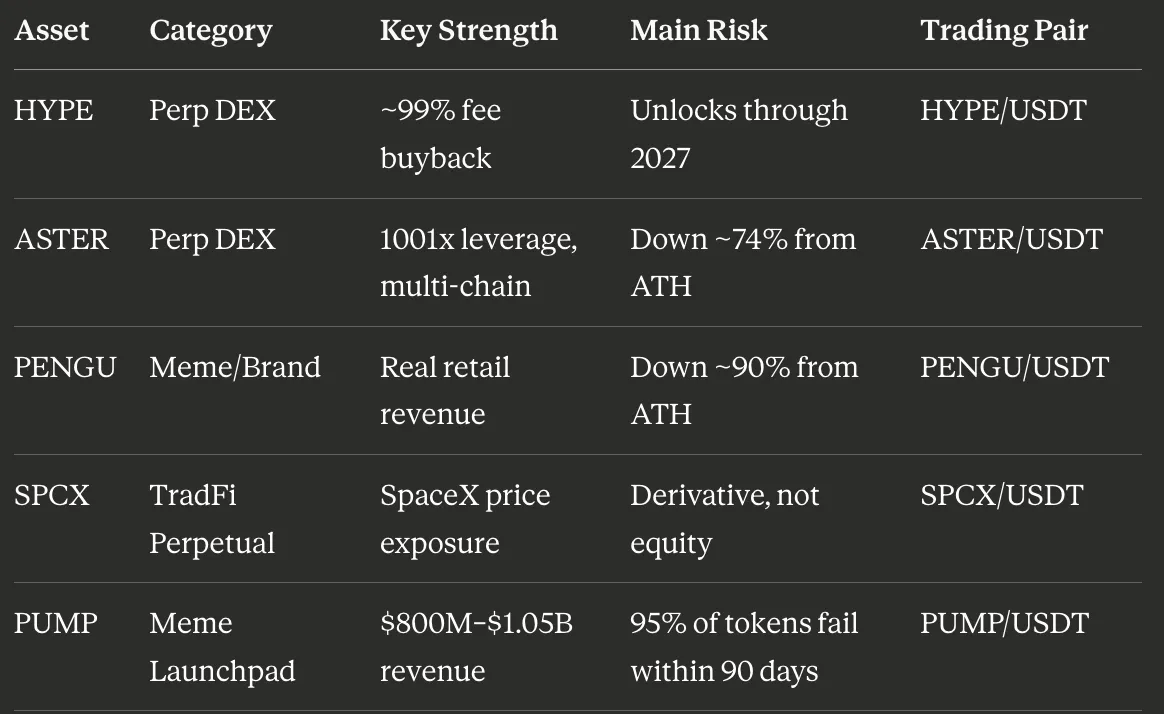This screenshot has height=714, width=1164.
Task: Click the SPCX asset name
Action: point(52,495)
